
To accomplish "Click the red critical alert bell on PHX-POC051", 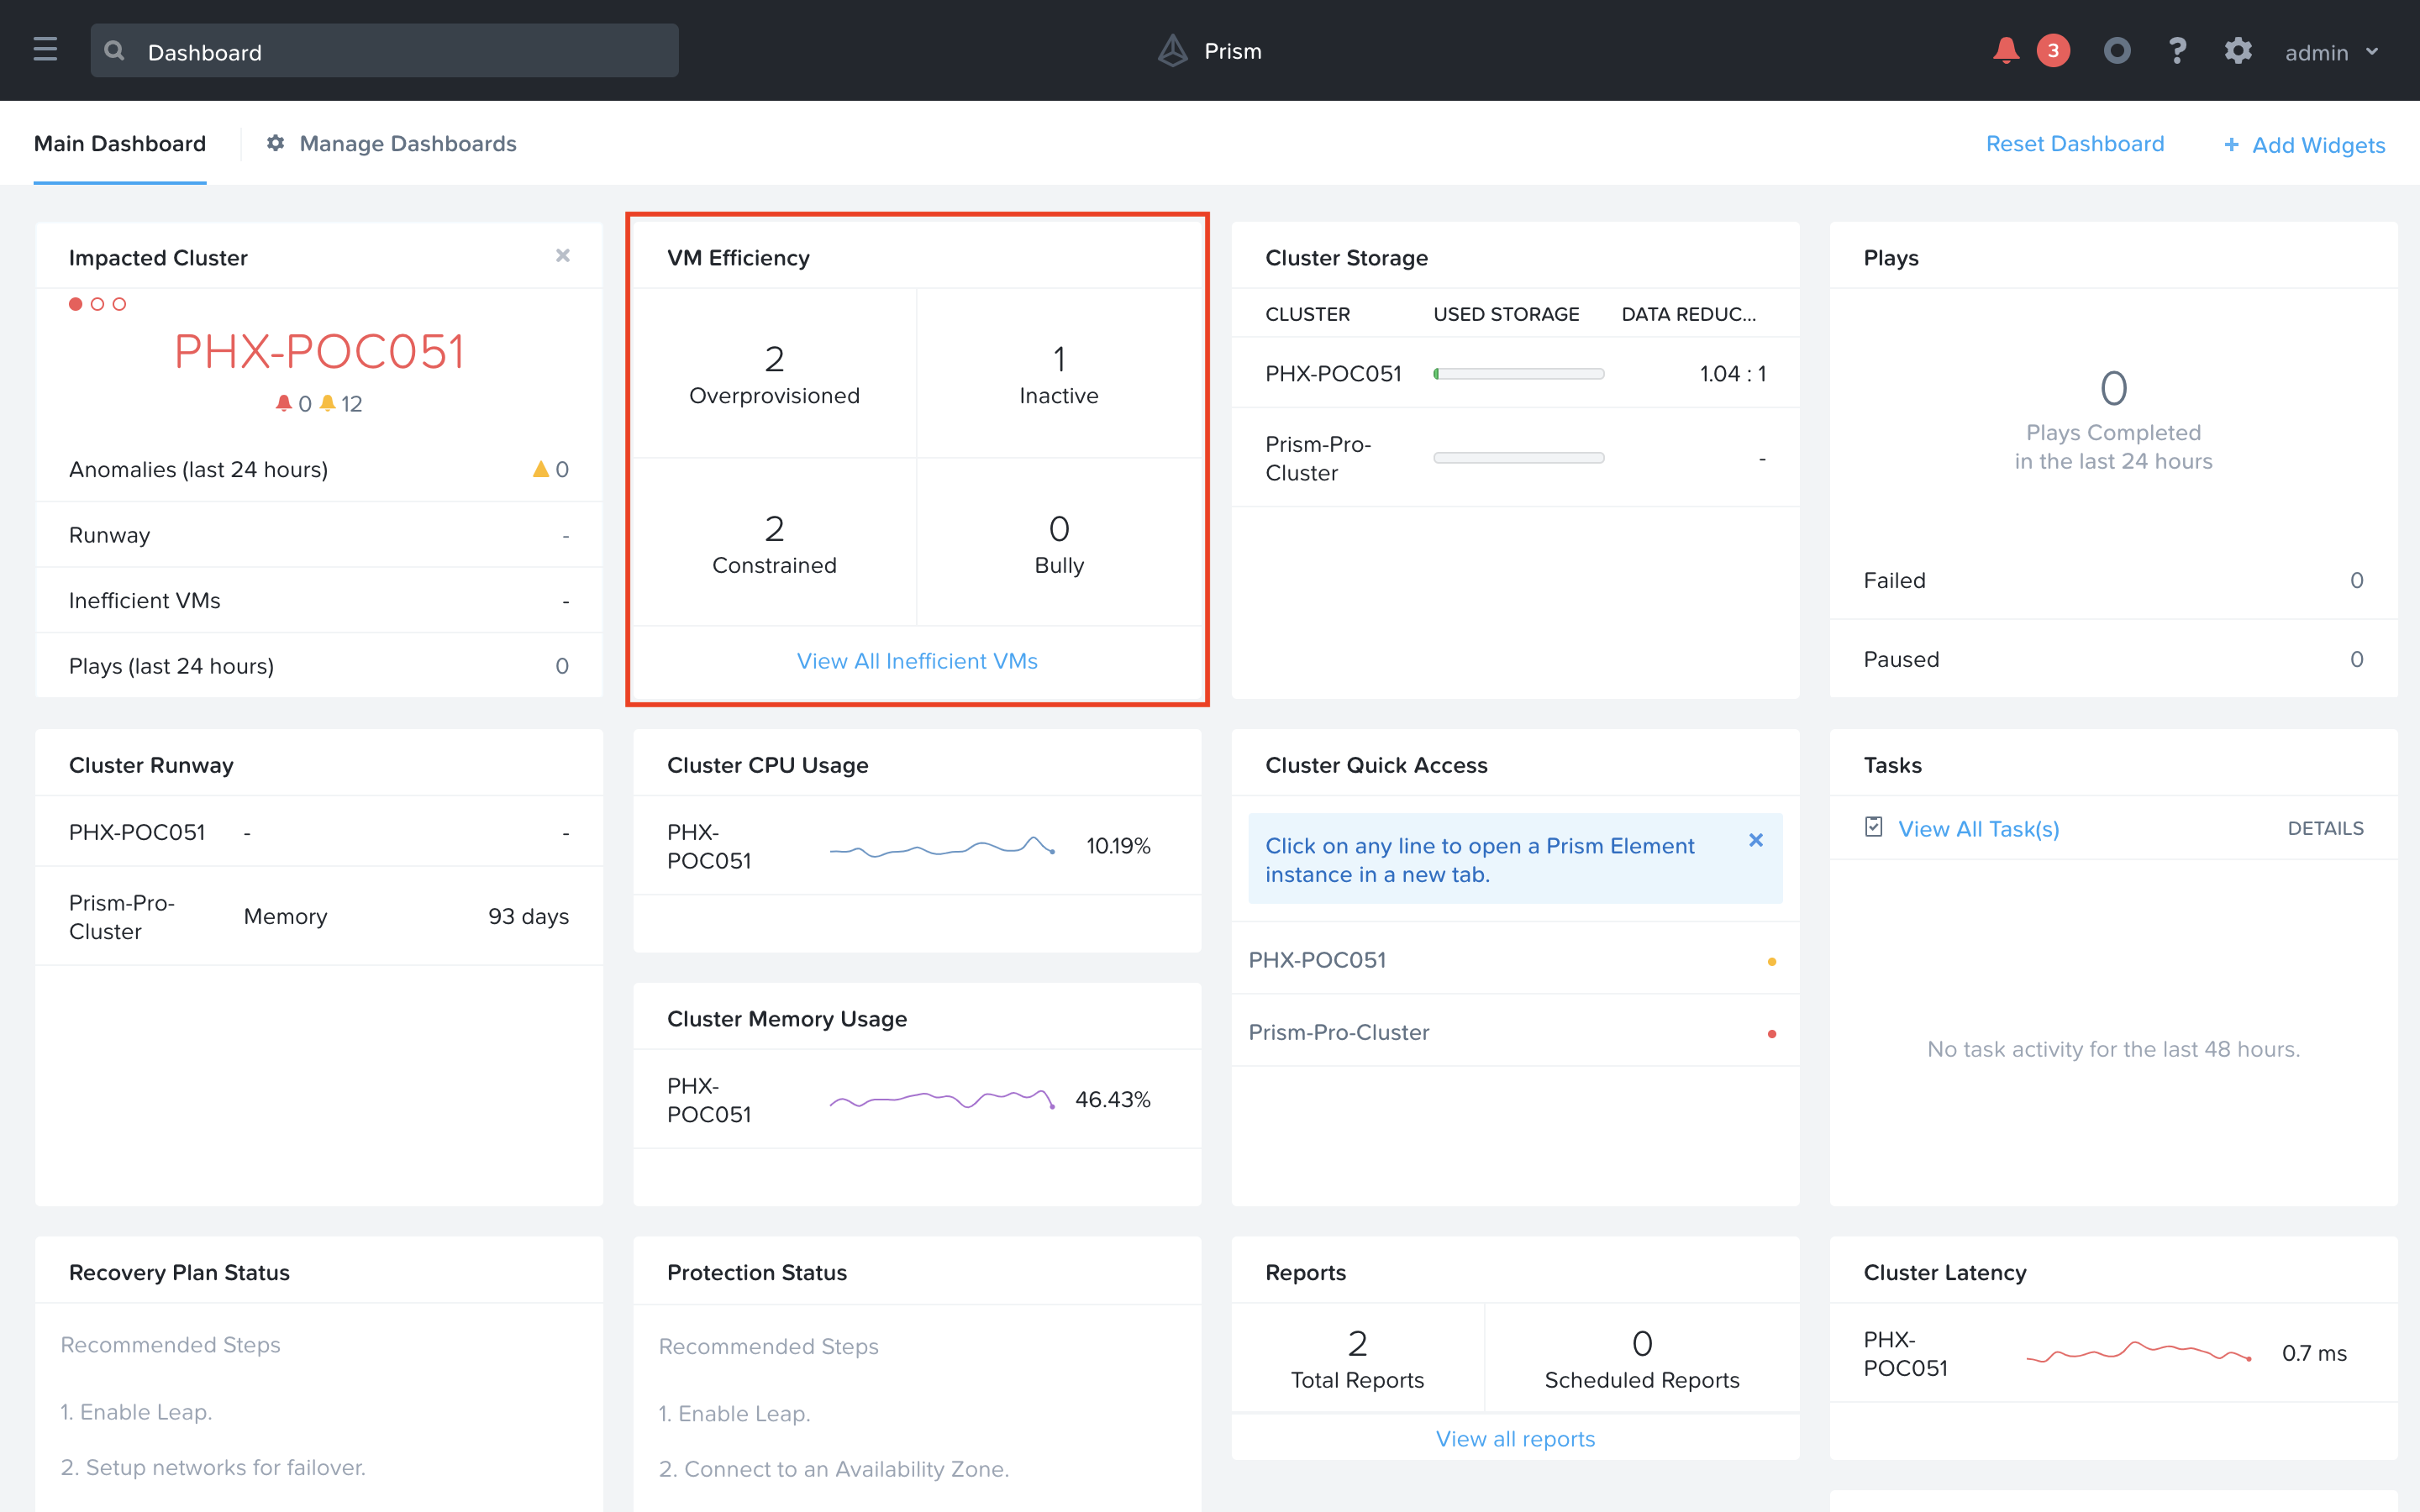I will click(284, 403).
